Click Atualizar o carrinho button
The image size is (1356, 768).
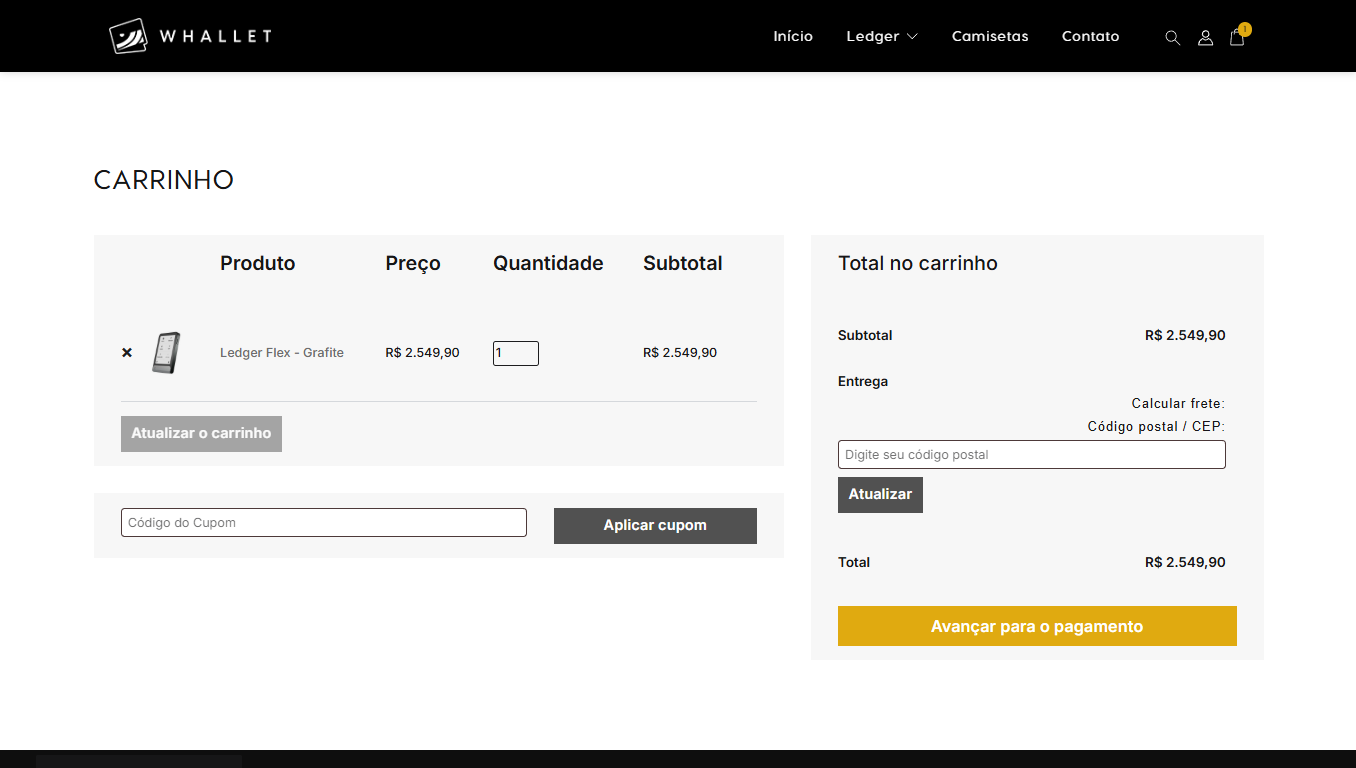pos(201,433)
